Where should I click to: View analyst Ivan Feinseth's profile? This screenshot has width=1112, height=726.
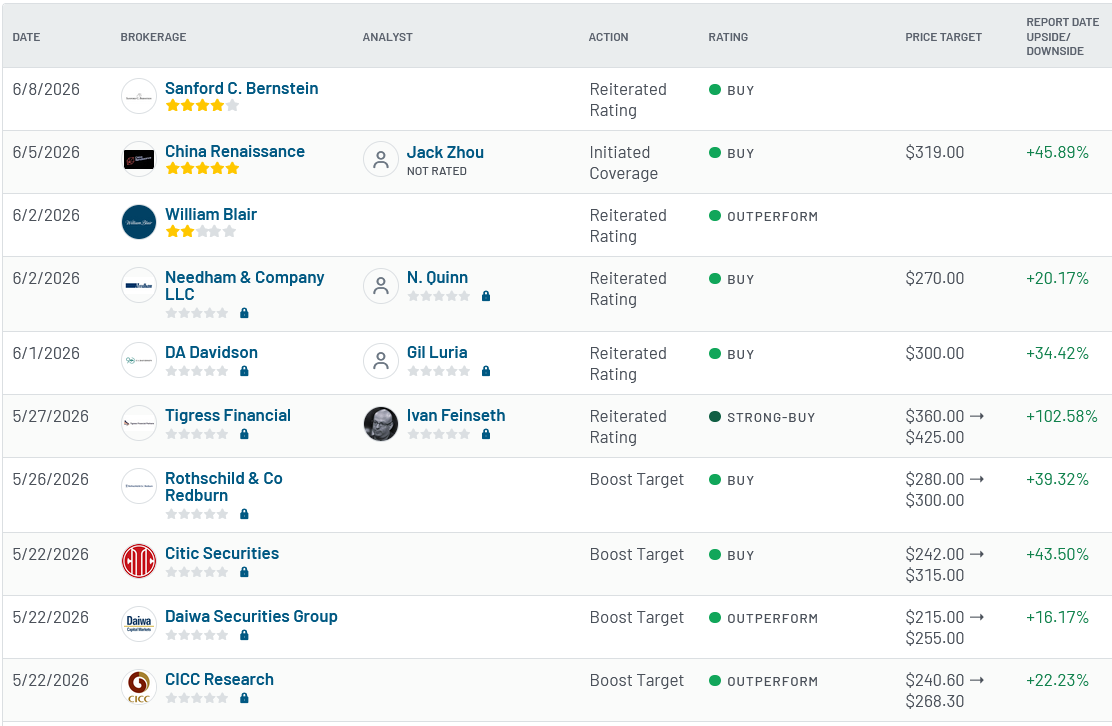(x=456, y=415)
